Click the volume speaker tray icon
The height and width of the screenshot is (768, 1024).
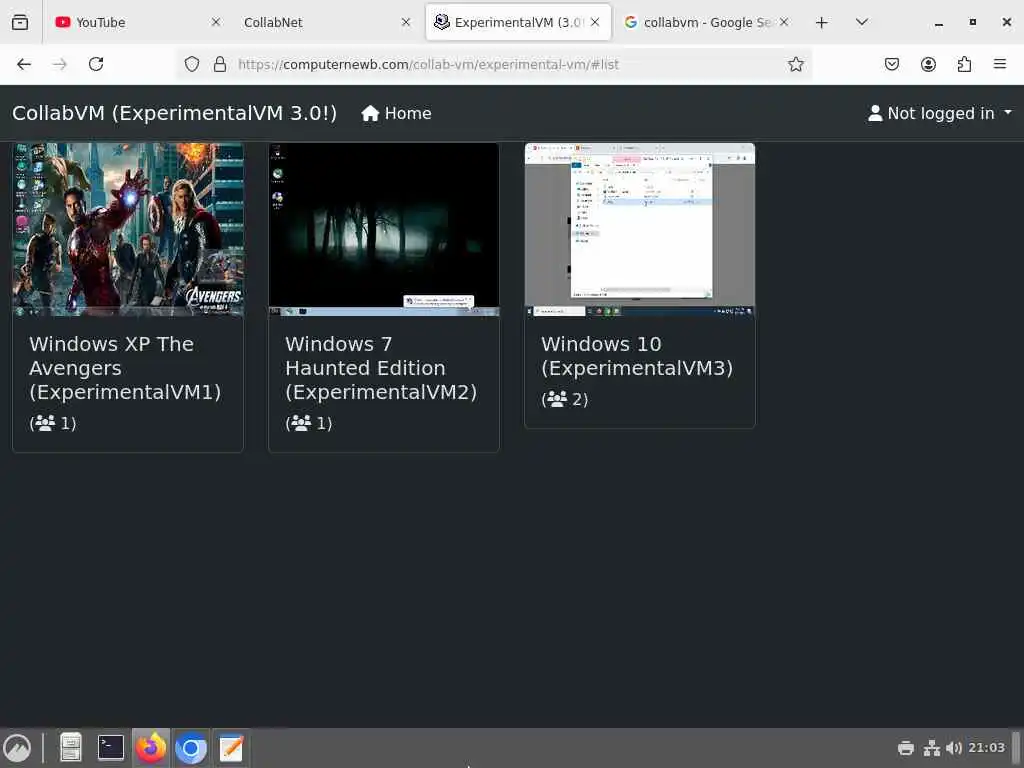point(953,748)
